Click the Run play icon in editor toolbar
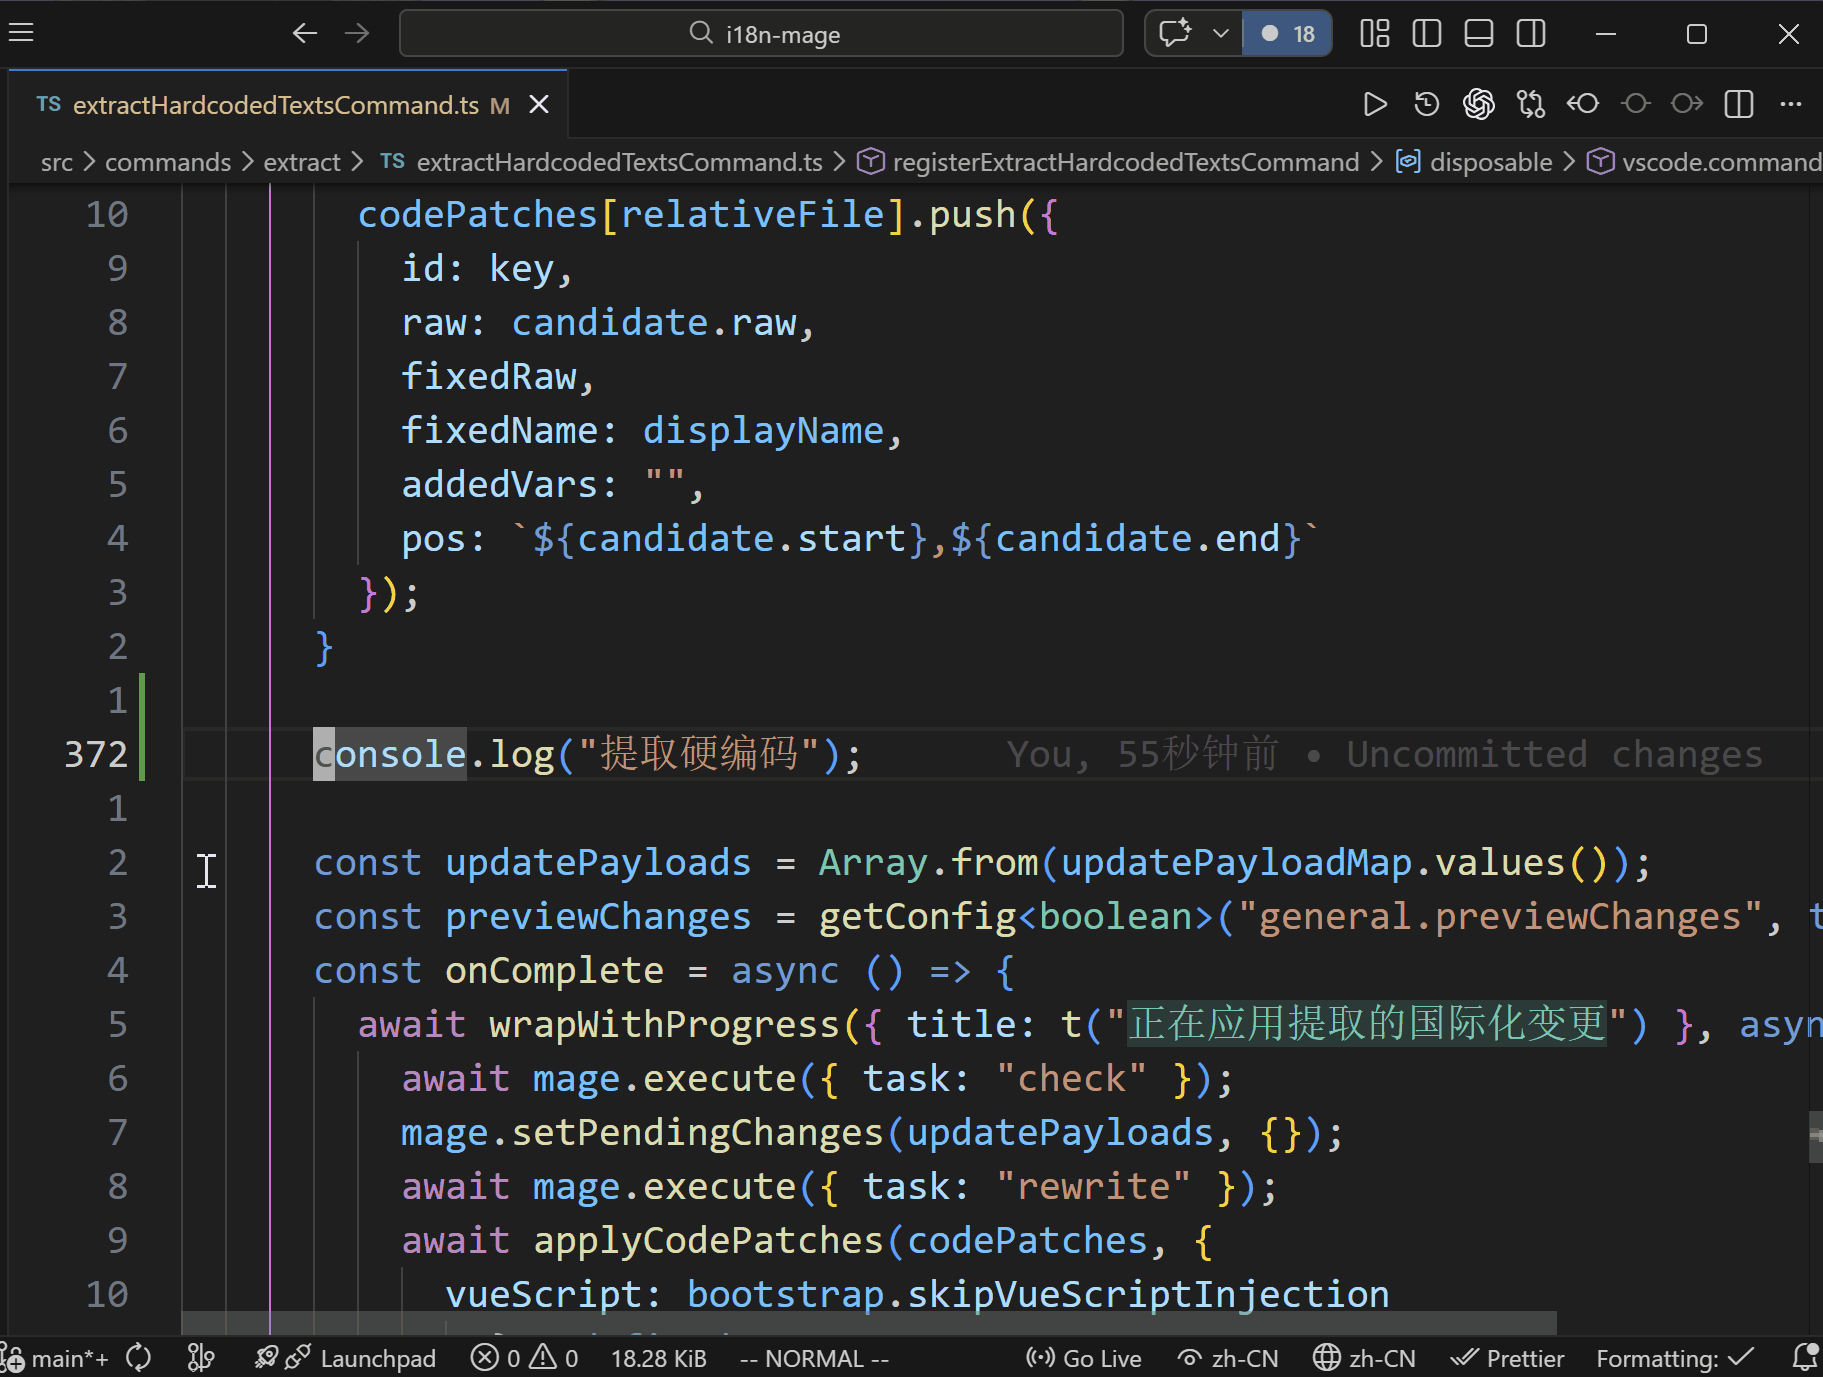Screen dimensions: 1823x1377 (x=1375, y=104)
